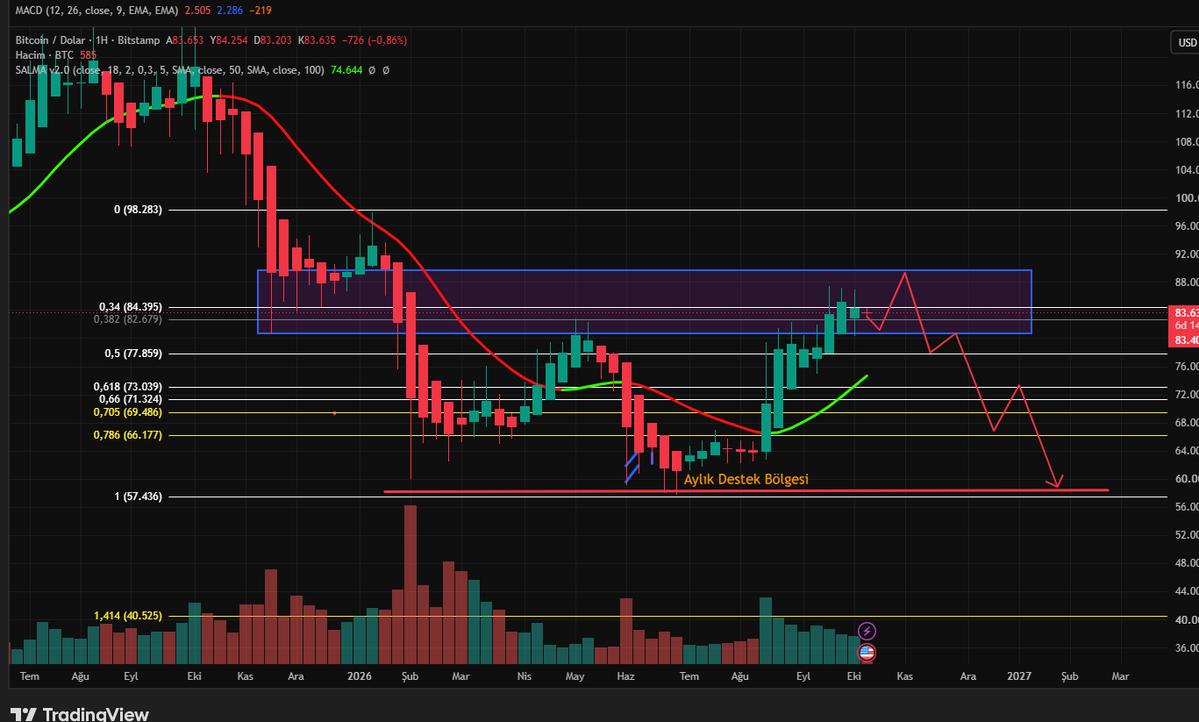Viewport: 1199px width, 722px height.
Task: Select the Fibonacci level 1 (57.436) label
Action: coord(138,496)
